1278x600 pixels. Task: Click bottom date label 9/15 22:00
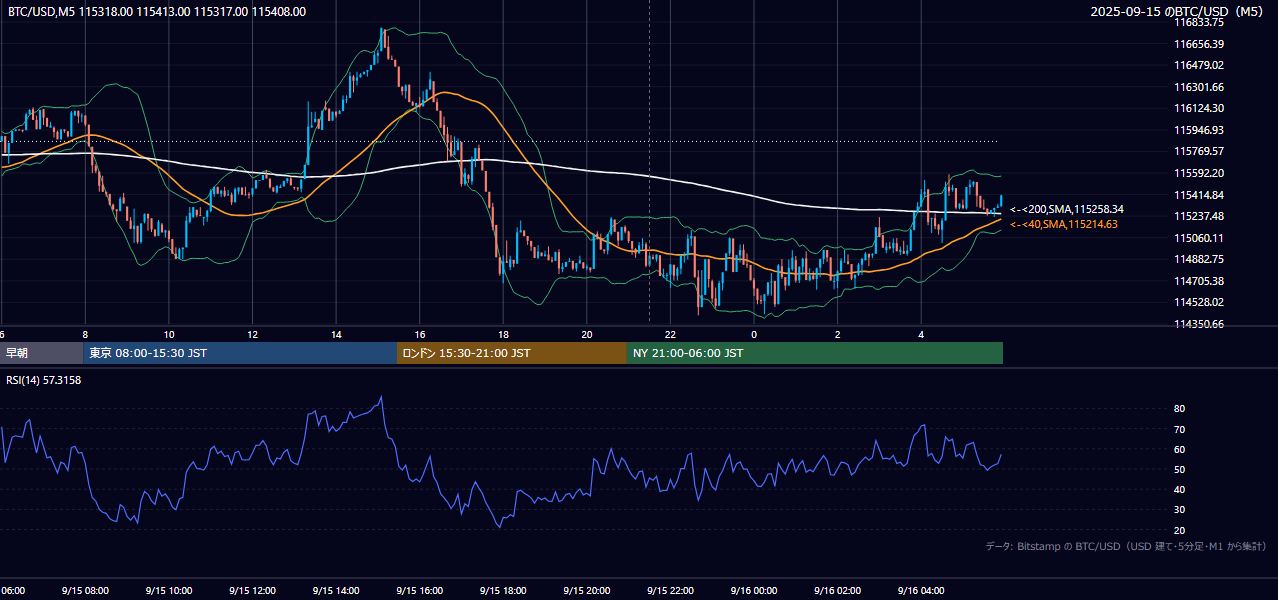click(670, 590)
